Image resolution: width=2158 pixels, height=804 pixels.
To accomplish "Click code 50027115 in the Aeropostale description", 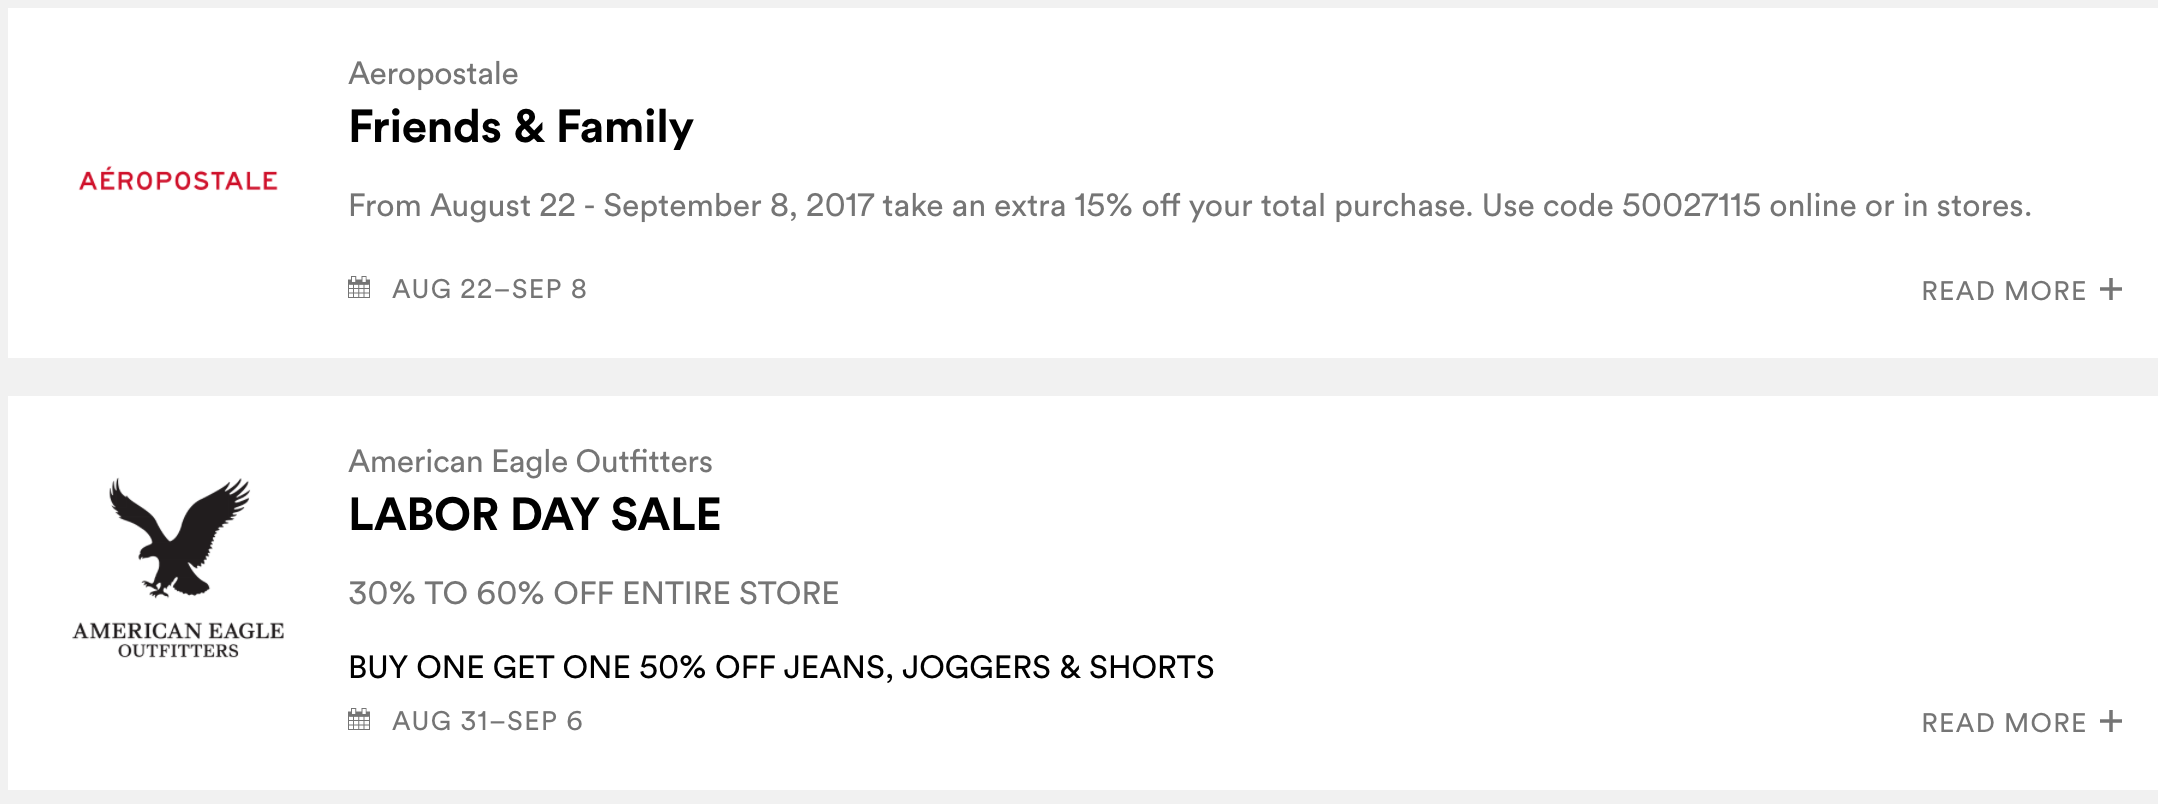I will (x=1690, y=206).
